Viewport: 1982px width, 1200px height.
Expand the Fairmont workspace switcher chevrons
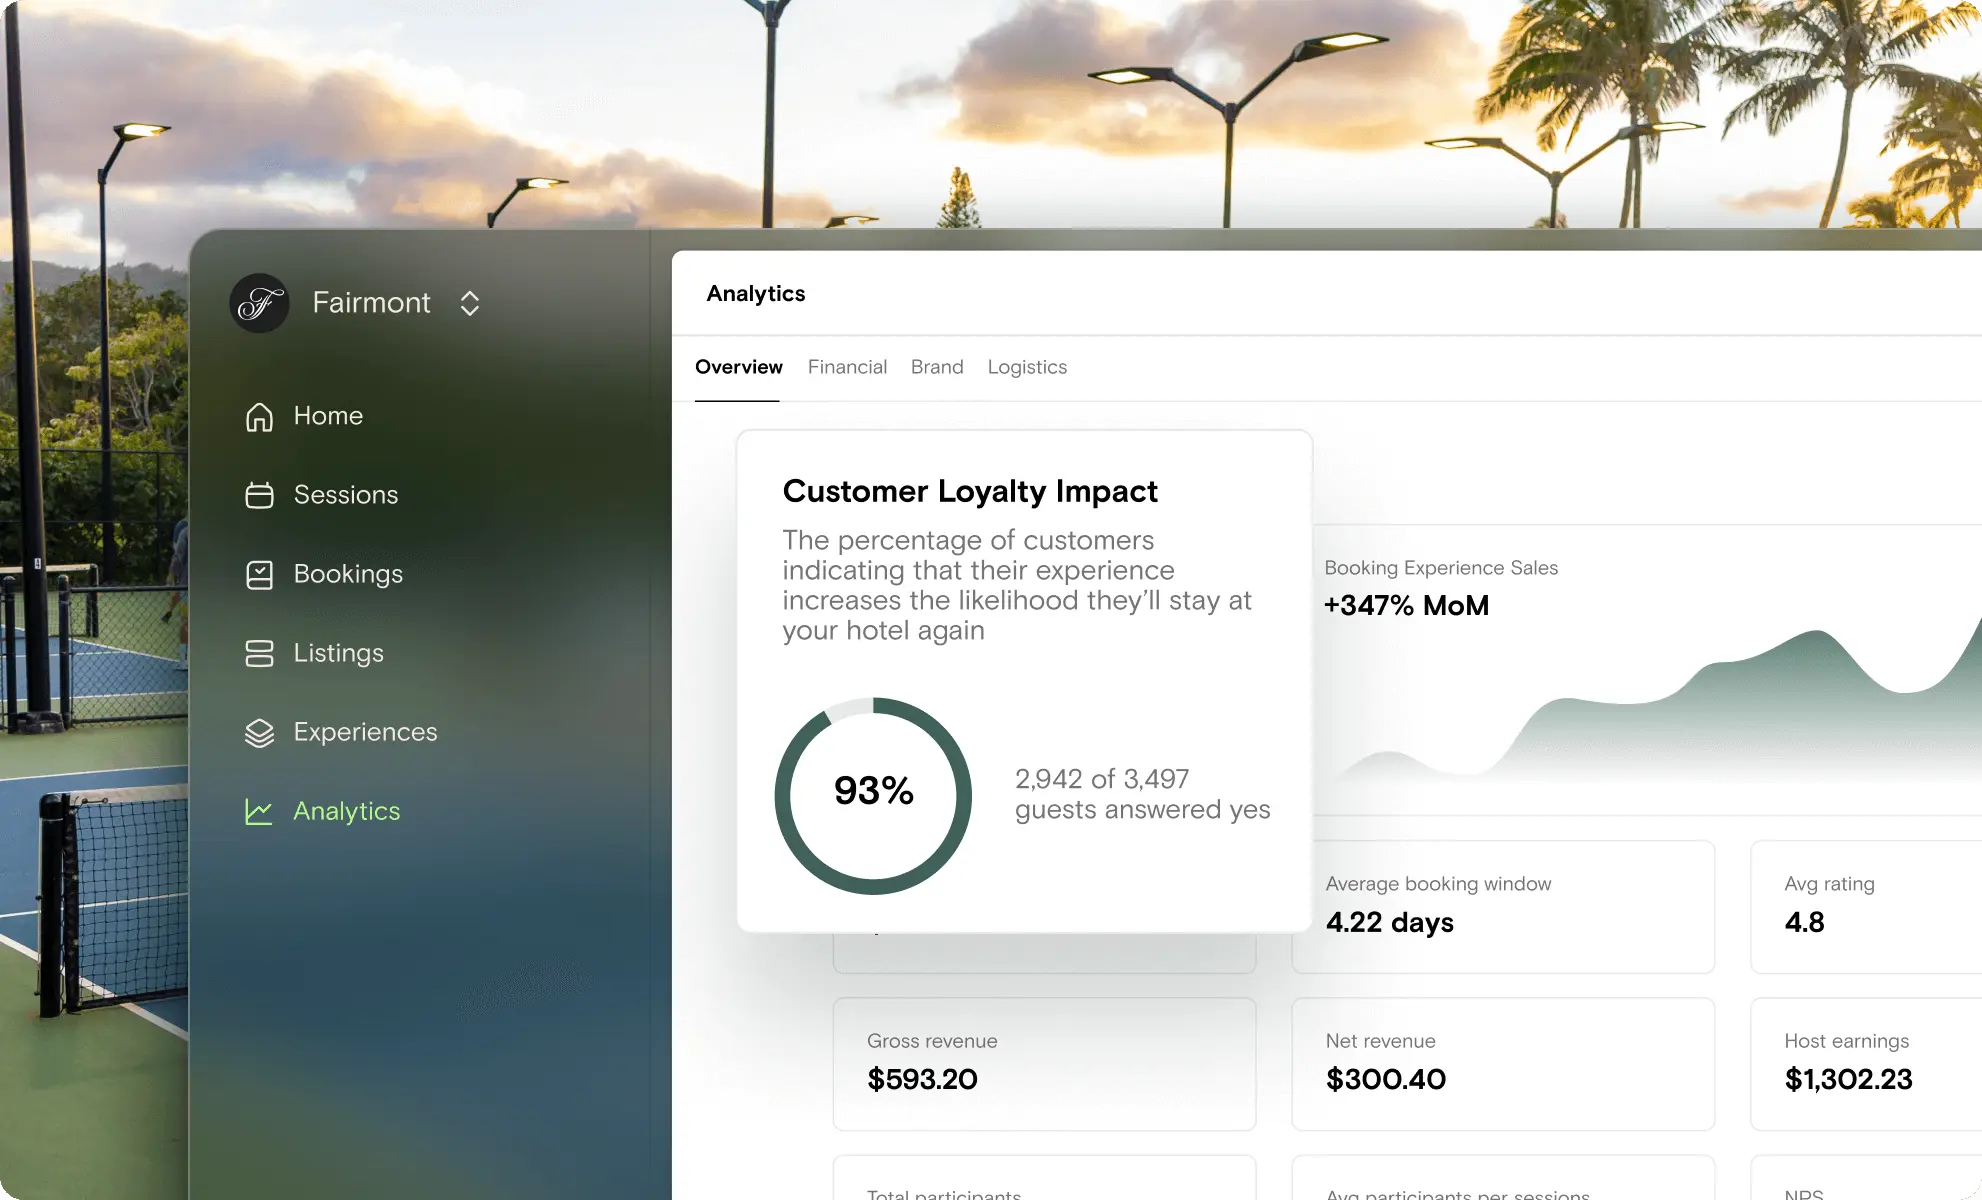(x=470, y=303)
